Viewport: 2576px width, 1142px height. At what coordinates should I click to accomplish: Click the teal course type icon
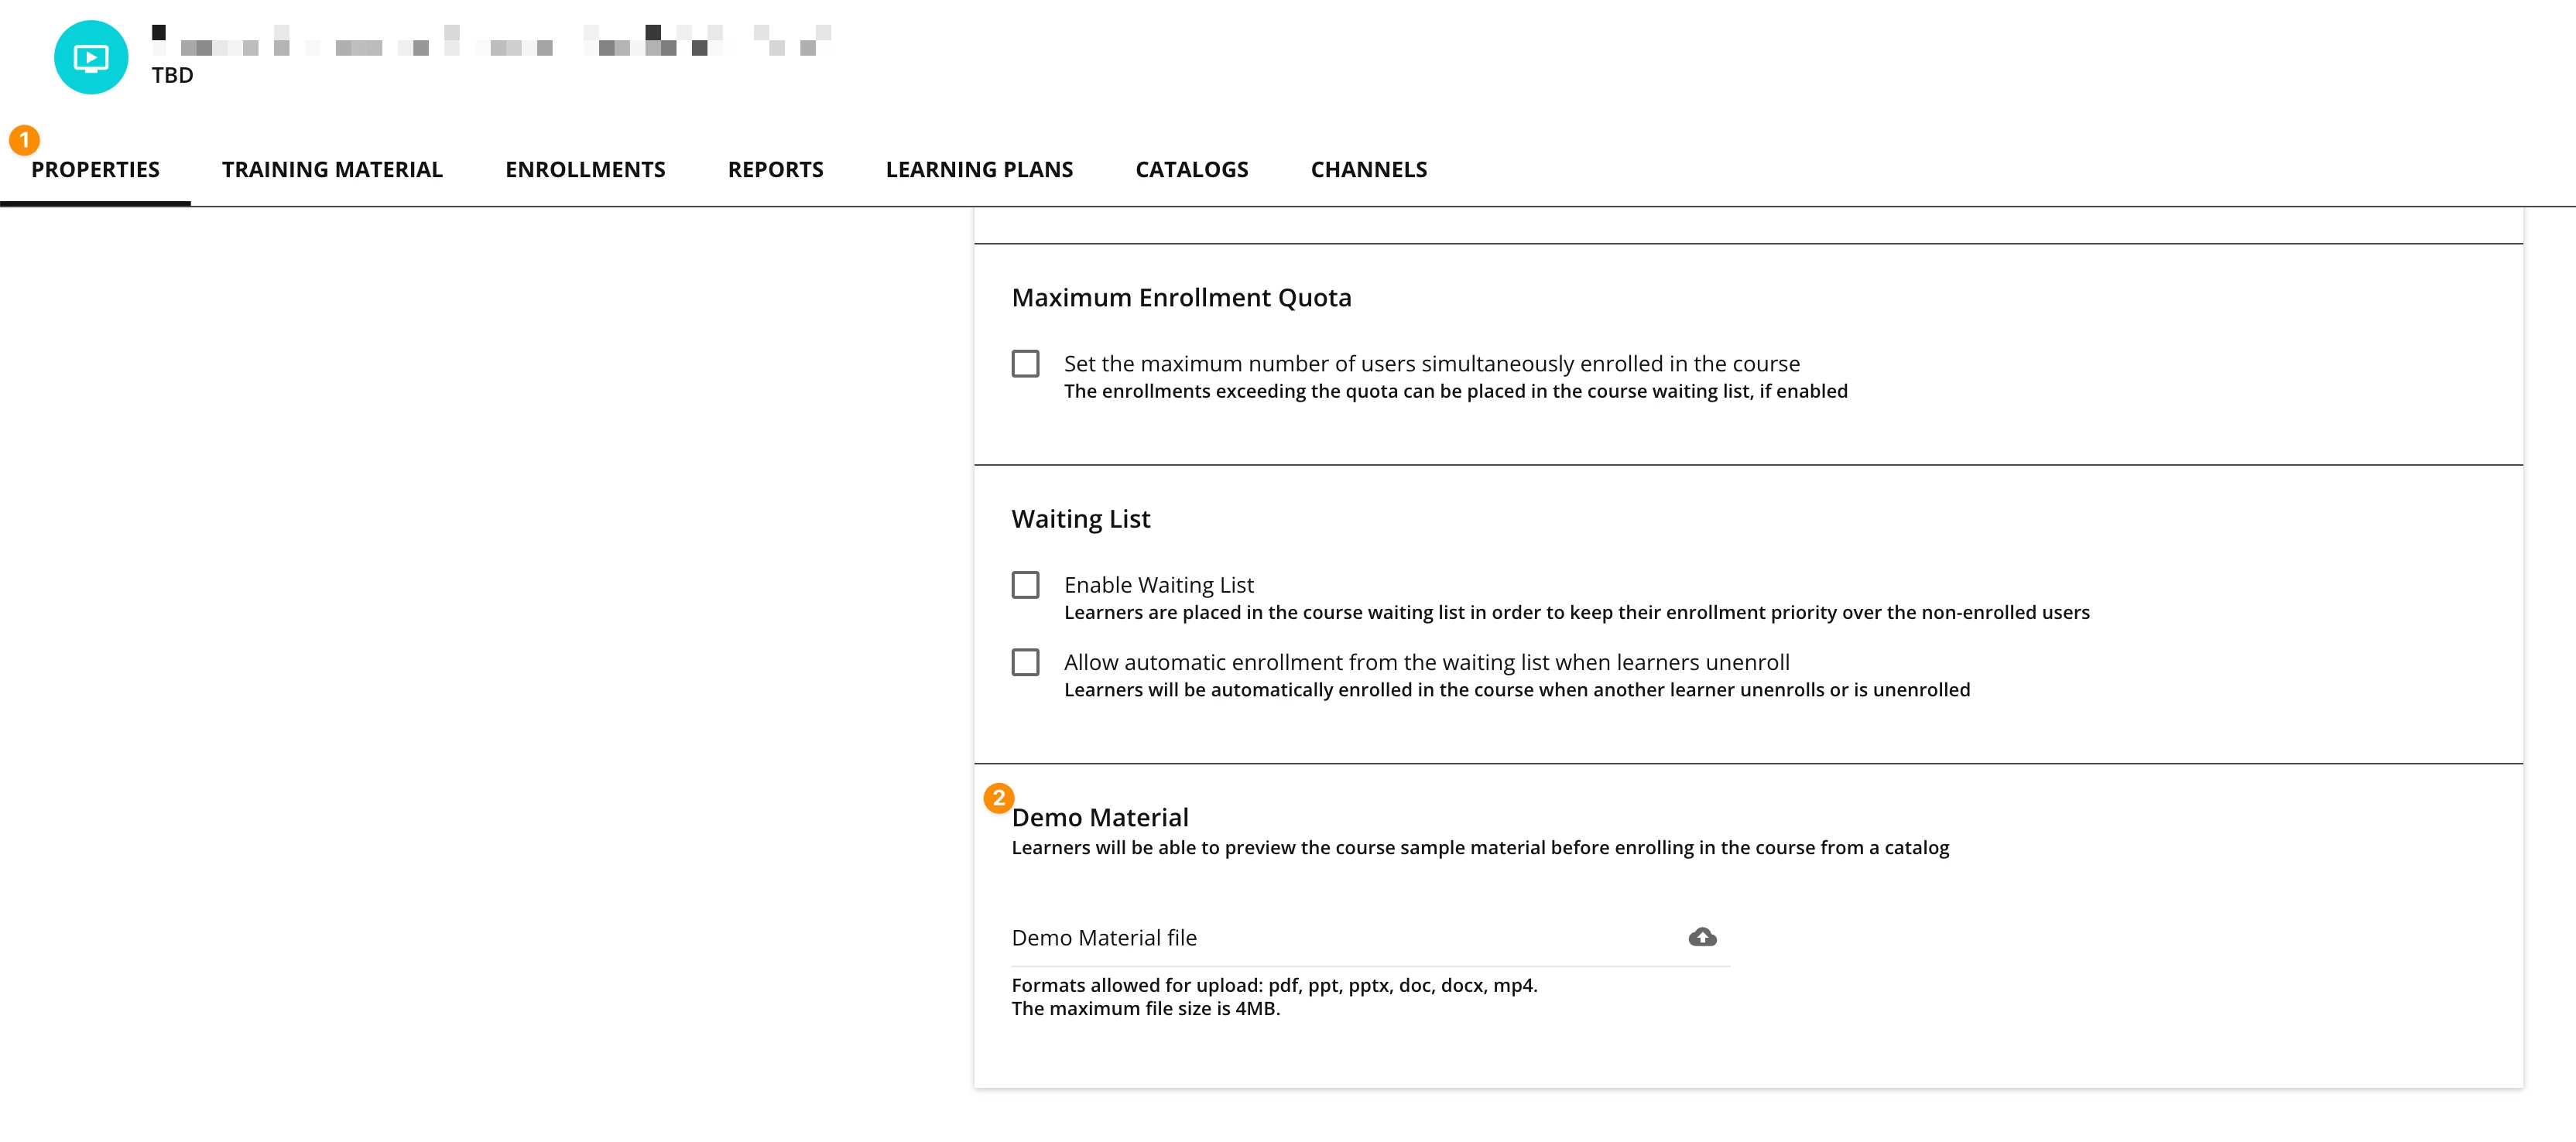point(91,58)
